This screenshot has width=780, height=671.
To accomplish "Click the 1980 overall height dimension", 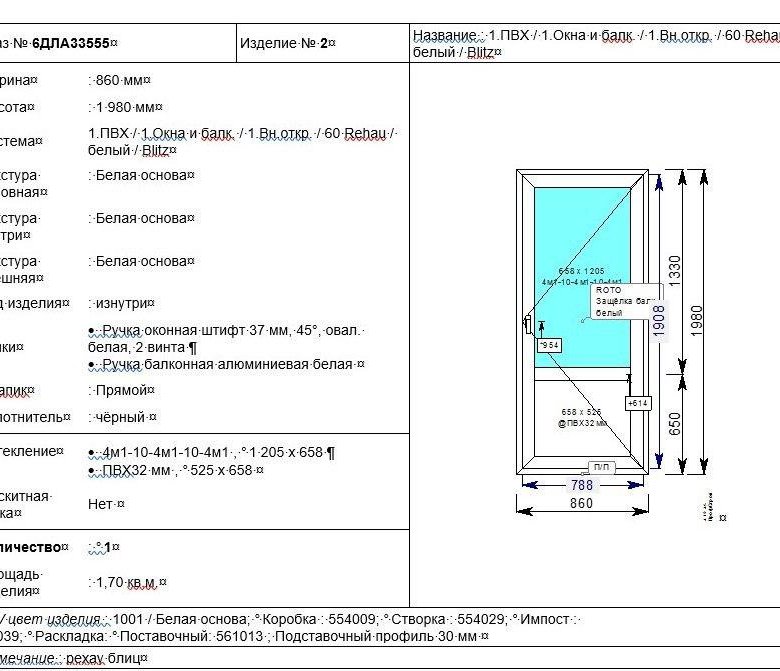I will click(x=698, y=321).
